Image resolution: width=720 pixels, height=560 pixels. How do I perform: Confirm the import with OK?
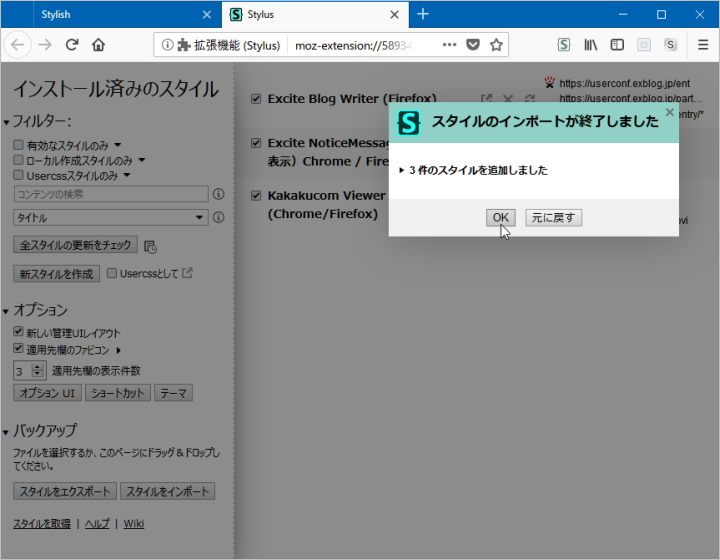[501, 218]
